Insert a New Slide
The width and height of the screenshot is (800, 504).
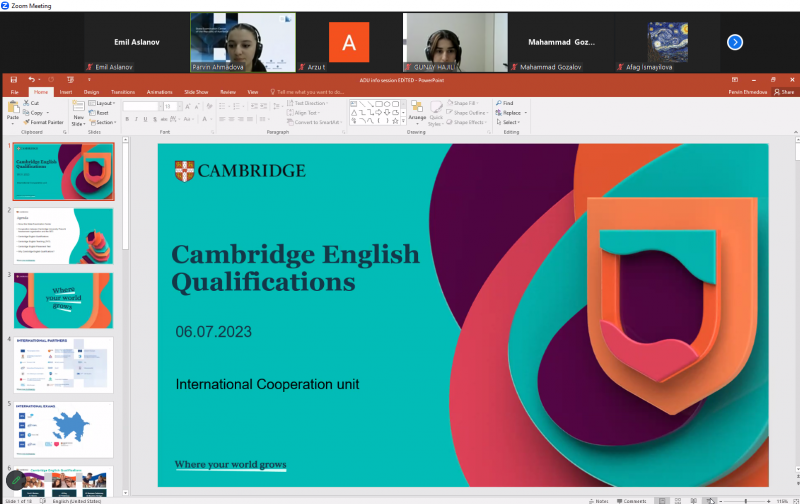pyautogui.click(x=78, y=113)
